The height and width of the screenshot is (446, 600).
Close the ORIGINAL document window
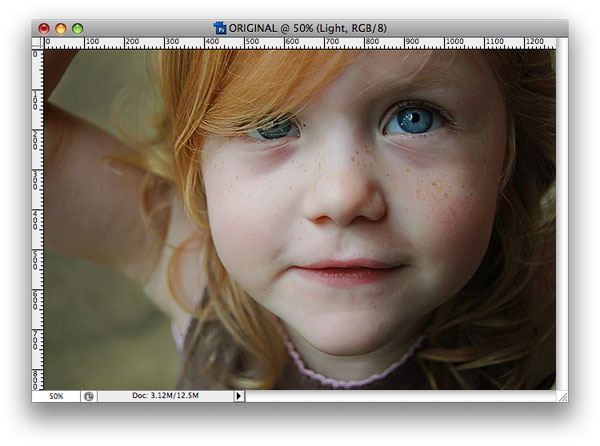pyautogui.click(x=44, y=28)
